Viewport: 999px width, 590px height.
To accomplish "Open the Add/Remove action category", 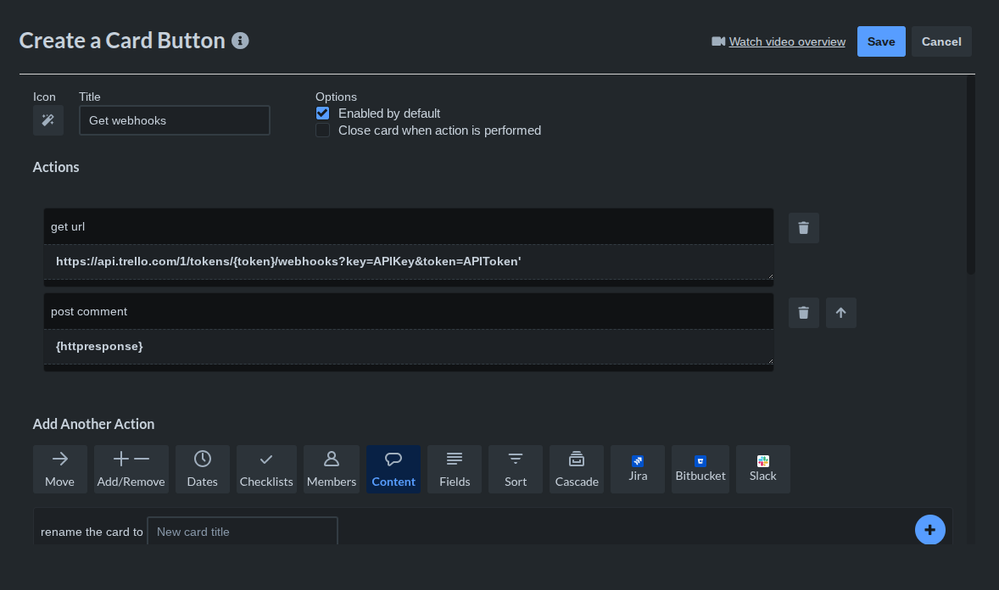I will click(131, 469).
